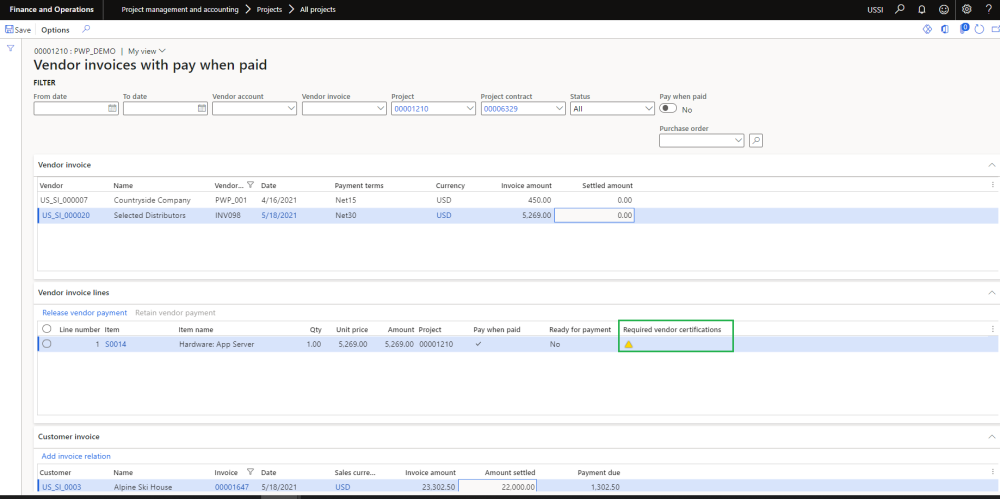Select the radio button for line number 1

pyautogui.click(x=46, y=344)
